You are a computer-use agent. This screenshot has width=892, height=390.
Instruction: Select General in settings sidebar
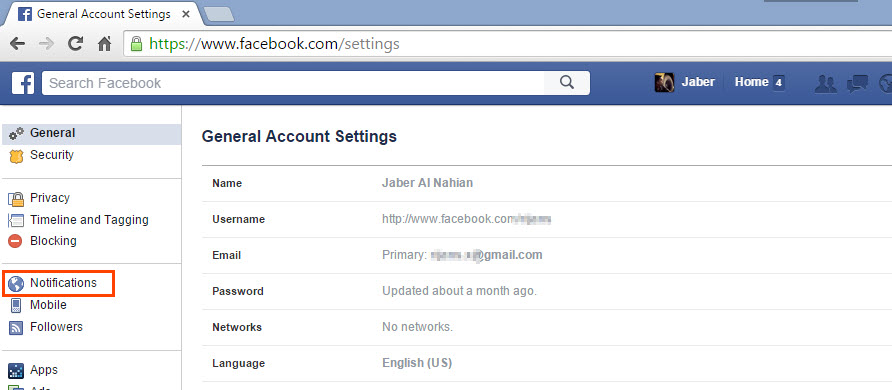(x=92, y=134)
